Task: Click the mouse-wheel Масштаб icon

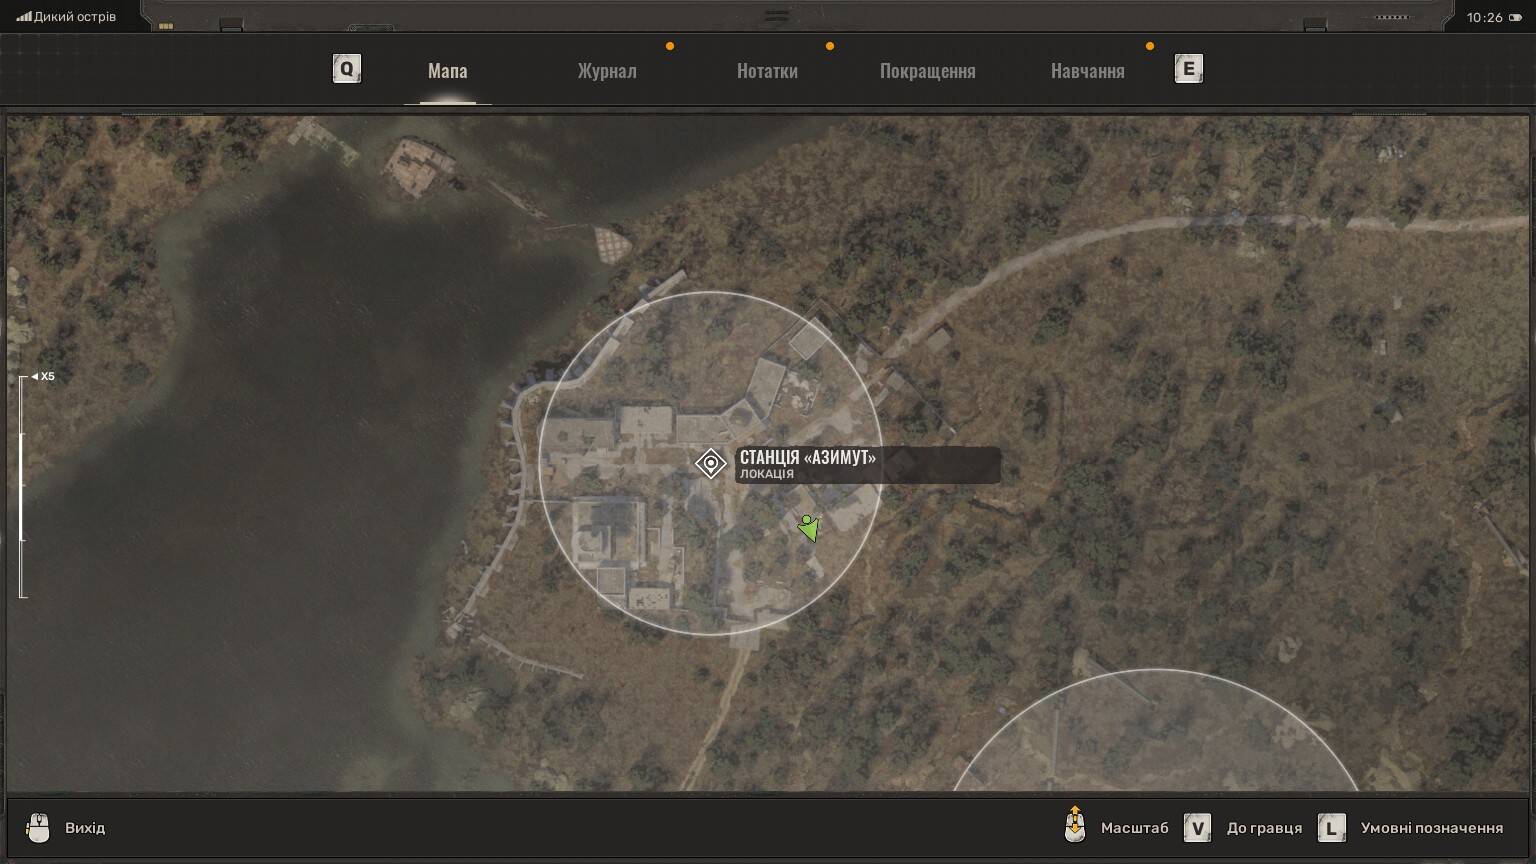Action: 1075,825
